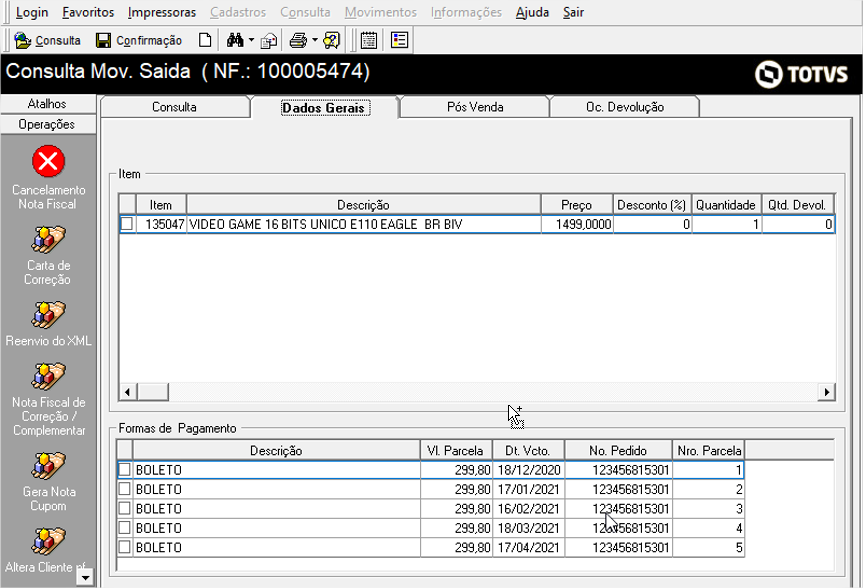The height and width of the screenshot is (588, 863).
Task: Check the item 135047 row checkbox
Action: click(x=127, y=224)
